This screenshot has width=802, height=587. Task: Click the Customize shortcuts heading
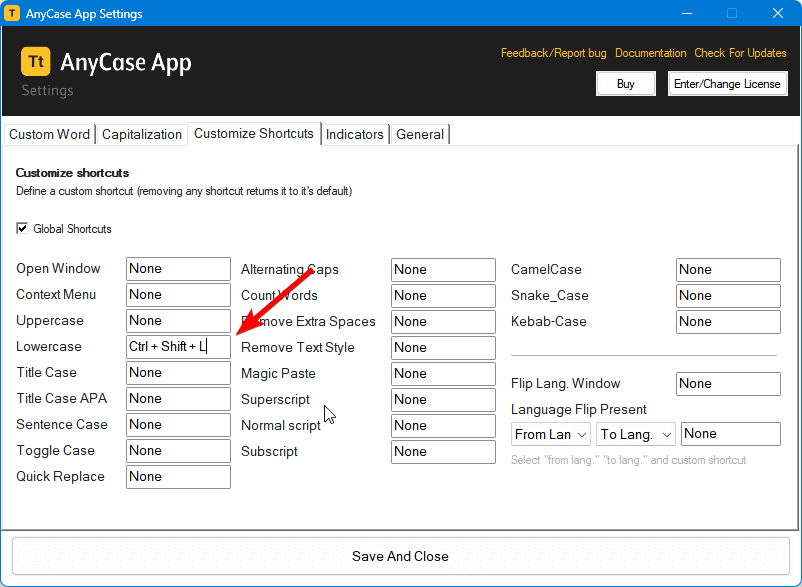click(72, 173)
